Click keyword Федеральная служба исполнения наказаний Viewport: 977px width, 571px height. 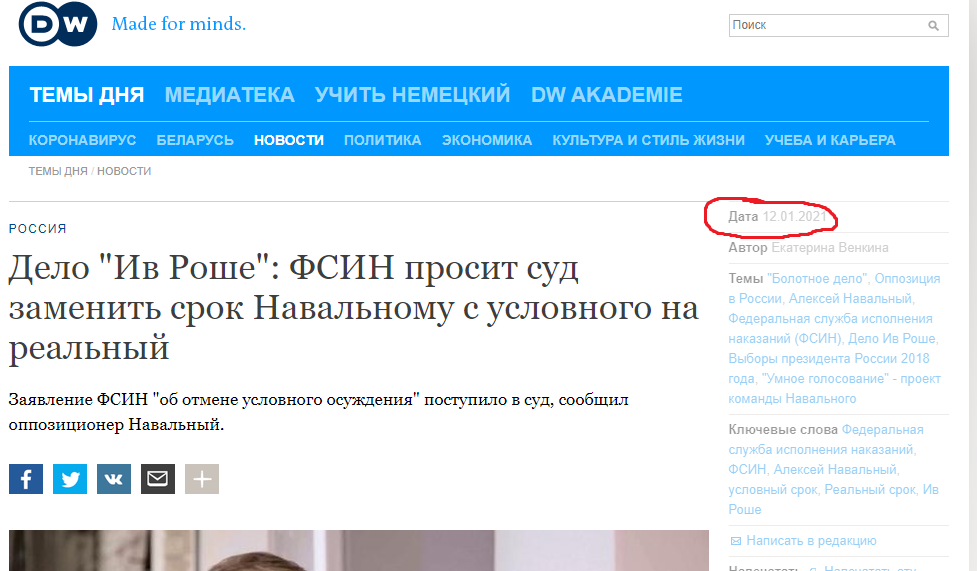pyautogui.click(x=825, y=439)
